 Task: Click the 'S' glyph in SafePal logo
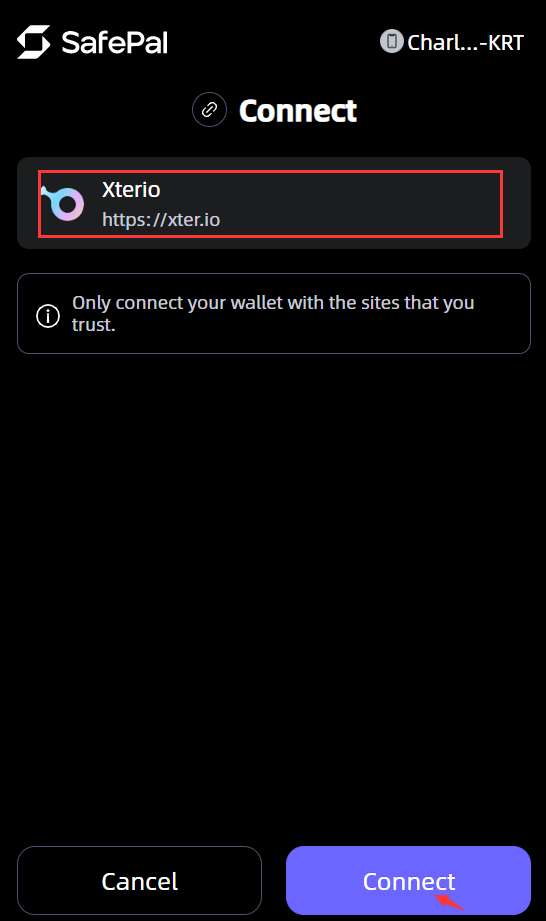33,42
